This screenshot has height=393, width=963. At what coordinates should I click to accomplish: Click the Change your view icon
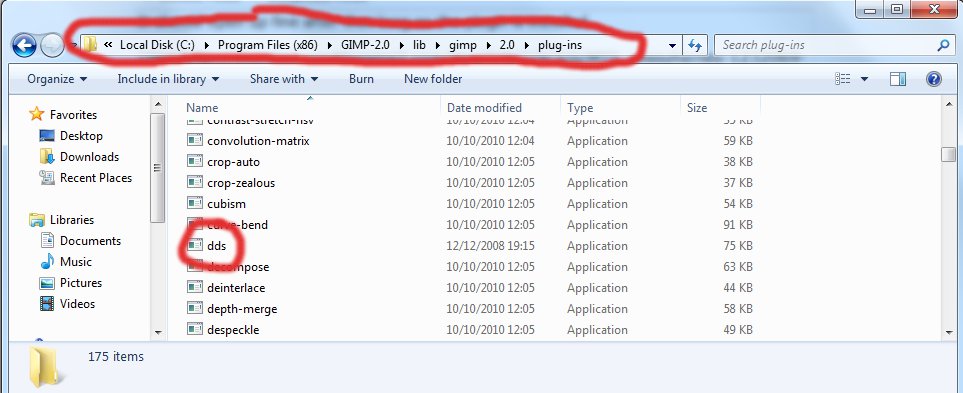(x=843, y=79)
